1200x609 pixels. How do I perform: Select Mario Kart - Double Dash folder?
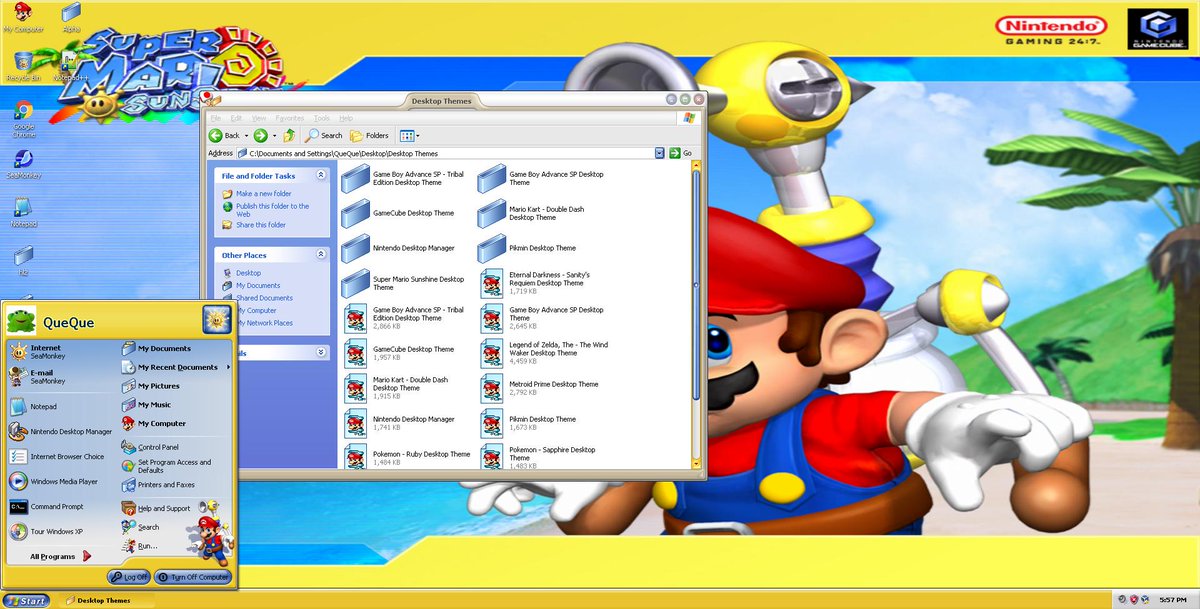click(x=533, y=213)
